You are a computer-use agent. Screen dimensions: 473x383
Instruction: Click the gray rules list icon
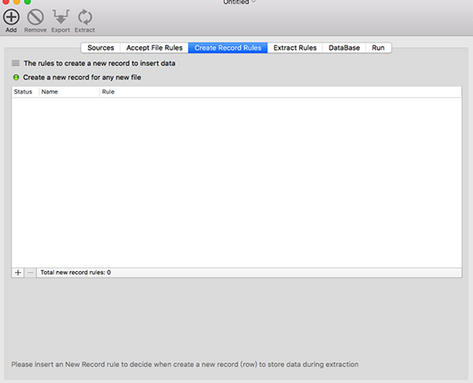(15, 63)
